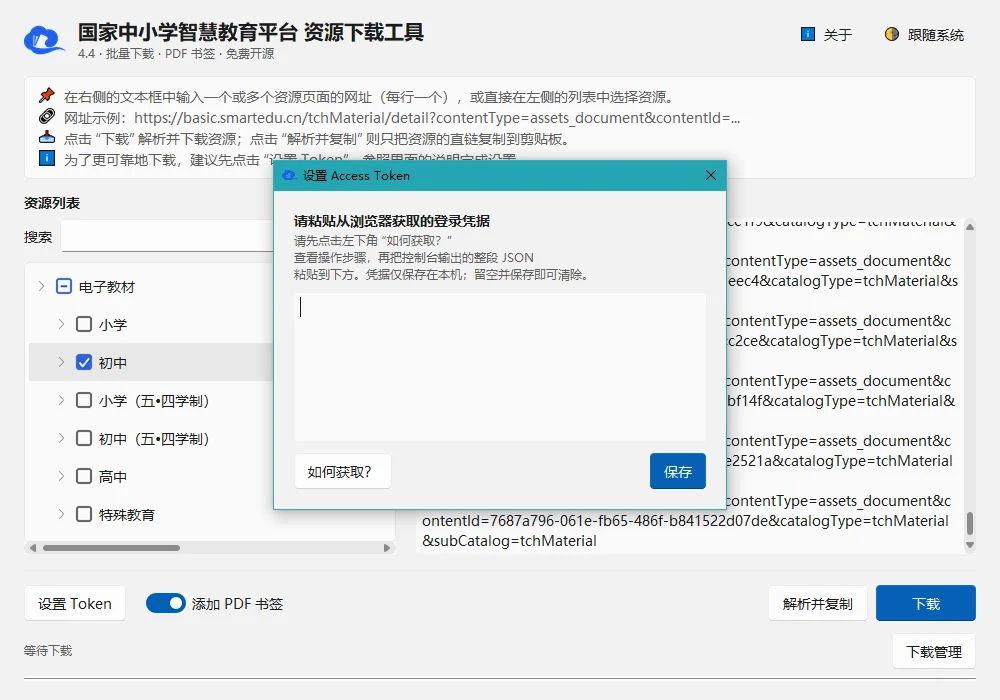Viewport: 1000px width, 700px height.
Task: Expand 初中（五•四学制） node
Action: click(x=61, y=438)
